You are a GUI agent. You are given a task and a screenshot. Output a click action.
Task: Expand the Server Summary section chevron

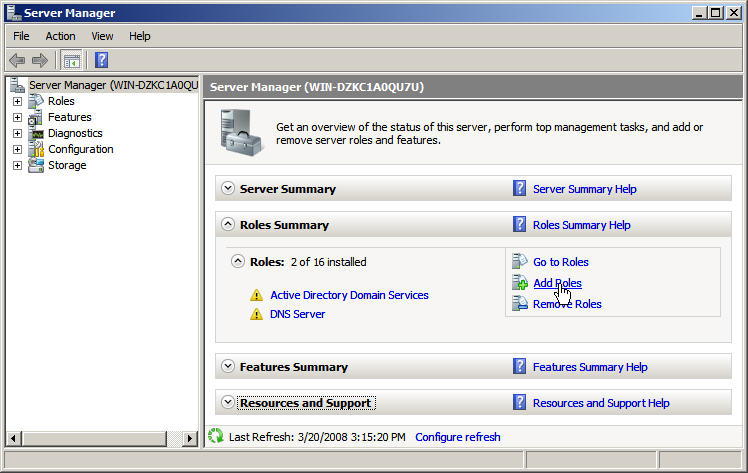(228, 188)
